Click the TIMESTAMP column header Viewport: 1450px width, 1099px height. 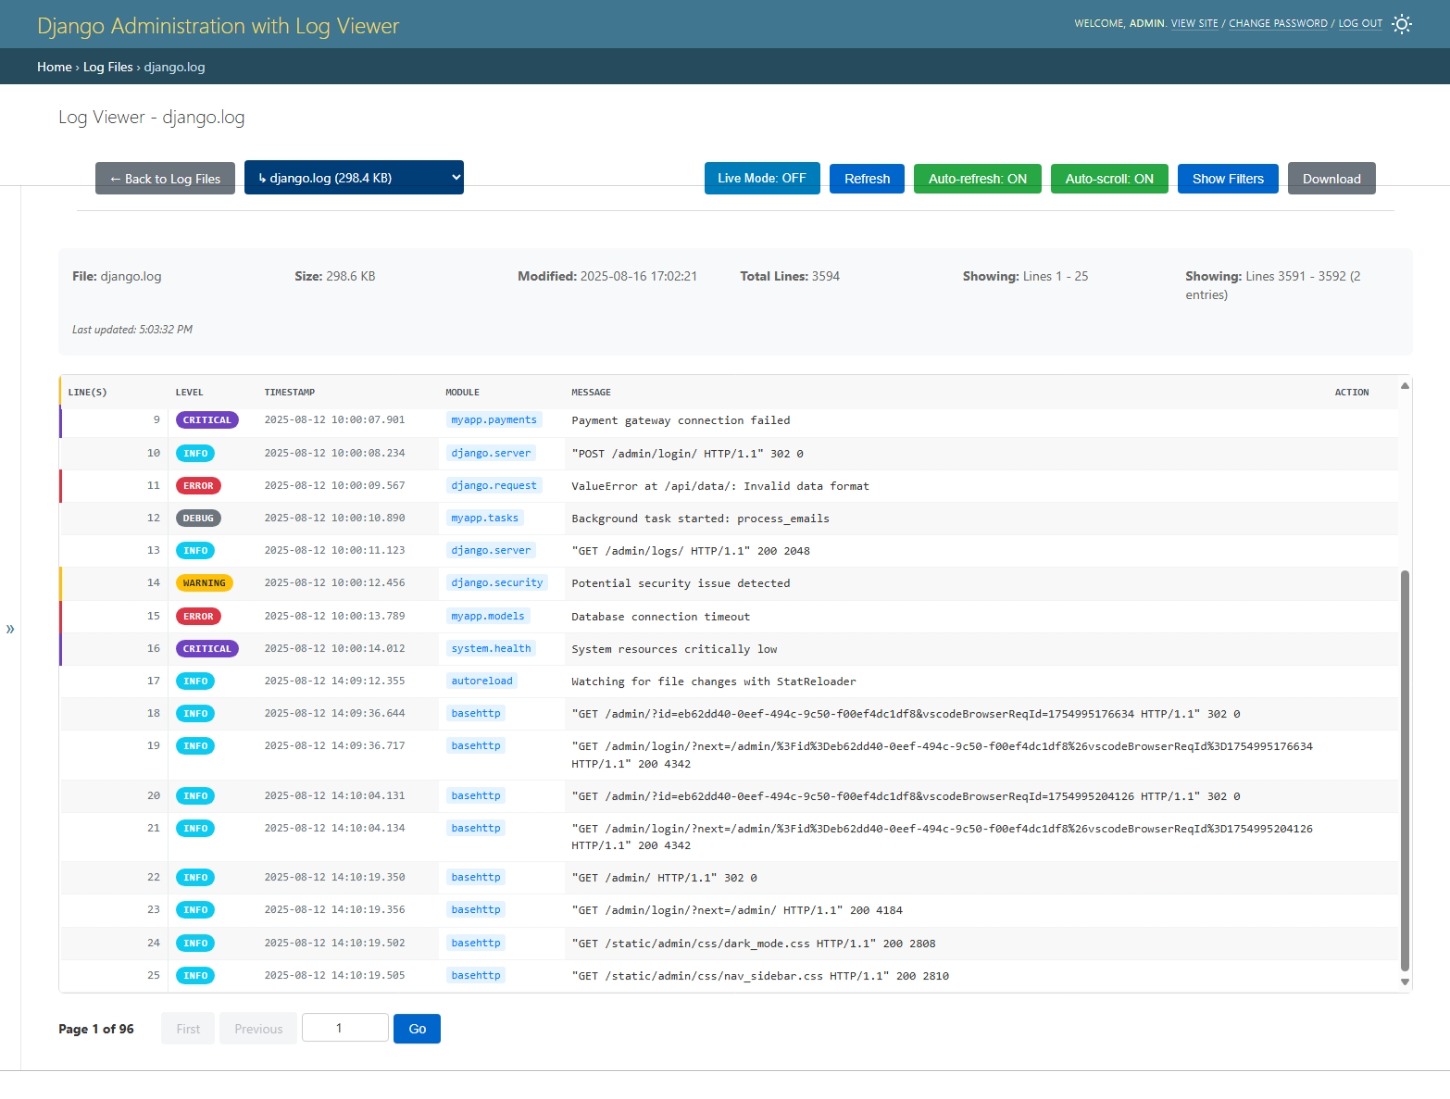coord(290,392)
